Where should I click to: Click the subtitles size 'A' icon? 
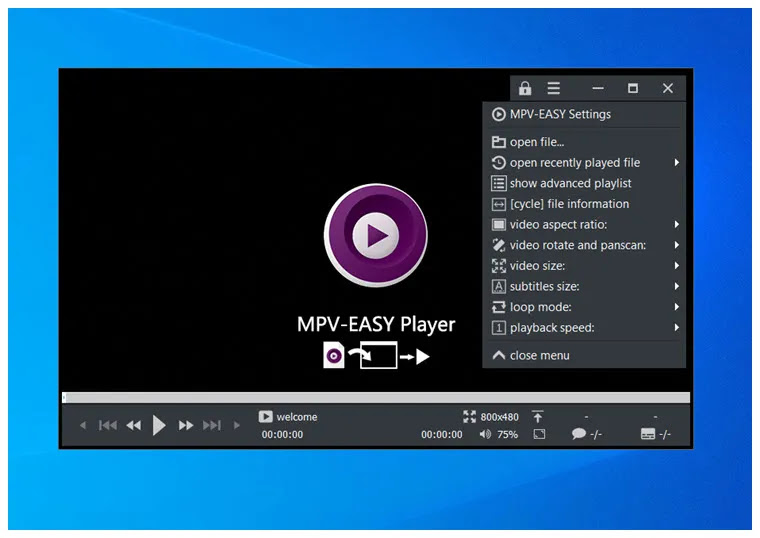pyautogui.click(x=498, y=286)
